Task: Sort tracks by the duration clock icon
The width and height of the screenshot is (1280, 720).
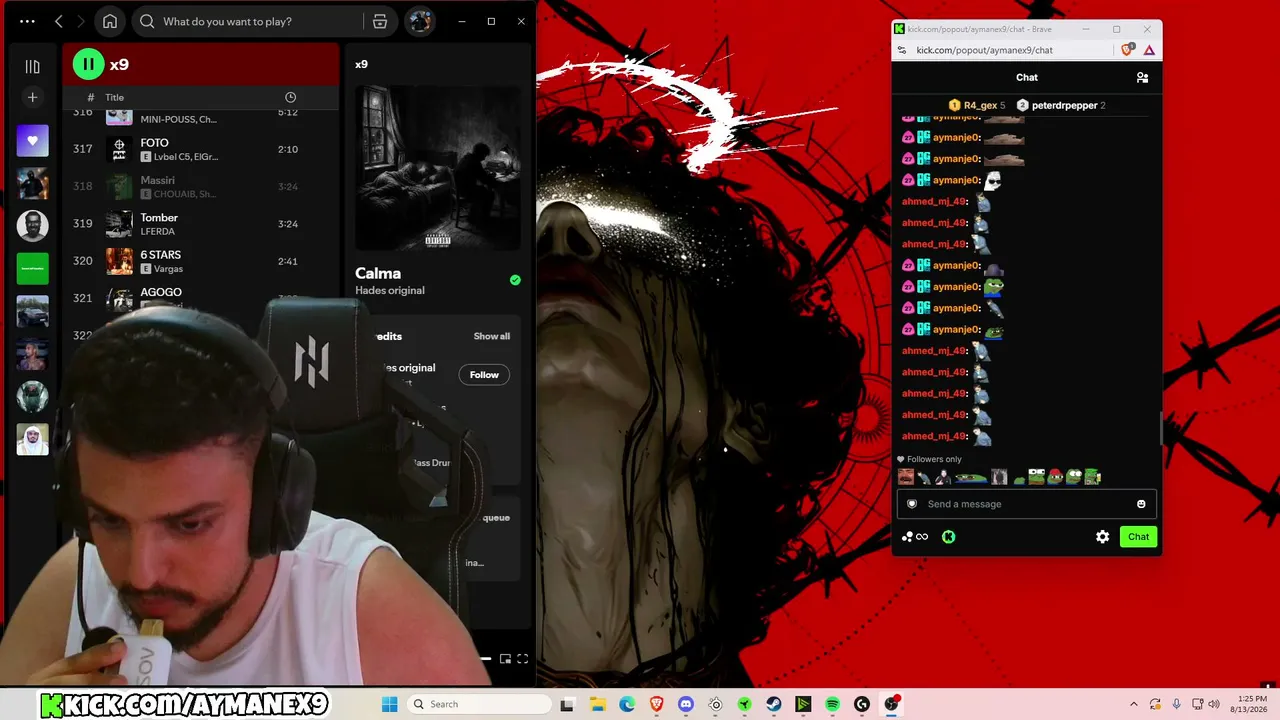Action: click(x=290, y=97)
